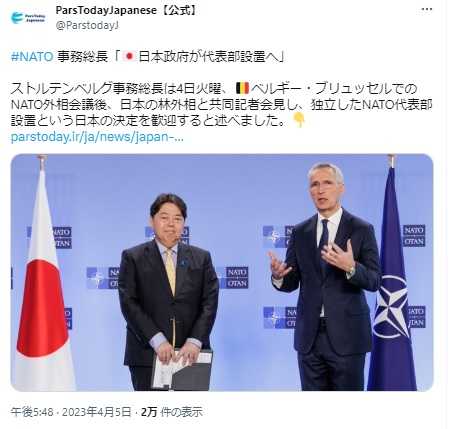Open the three-dot more options menu
Screen dimensions: 450x429
pos(427,10)
